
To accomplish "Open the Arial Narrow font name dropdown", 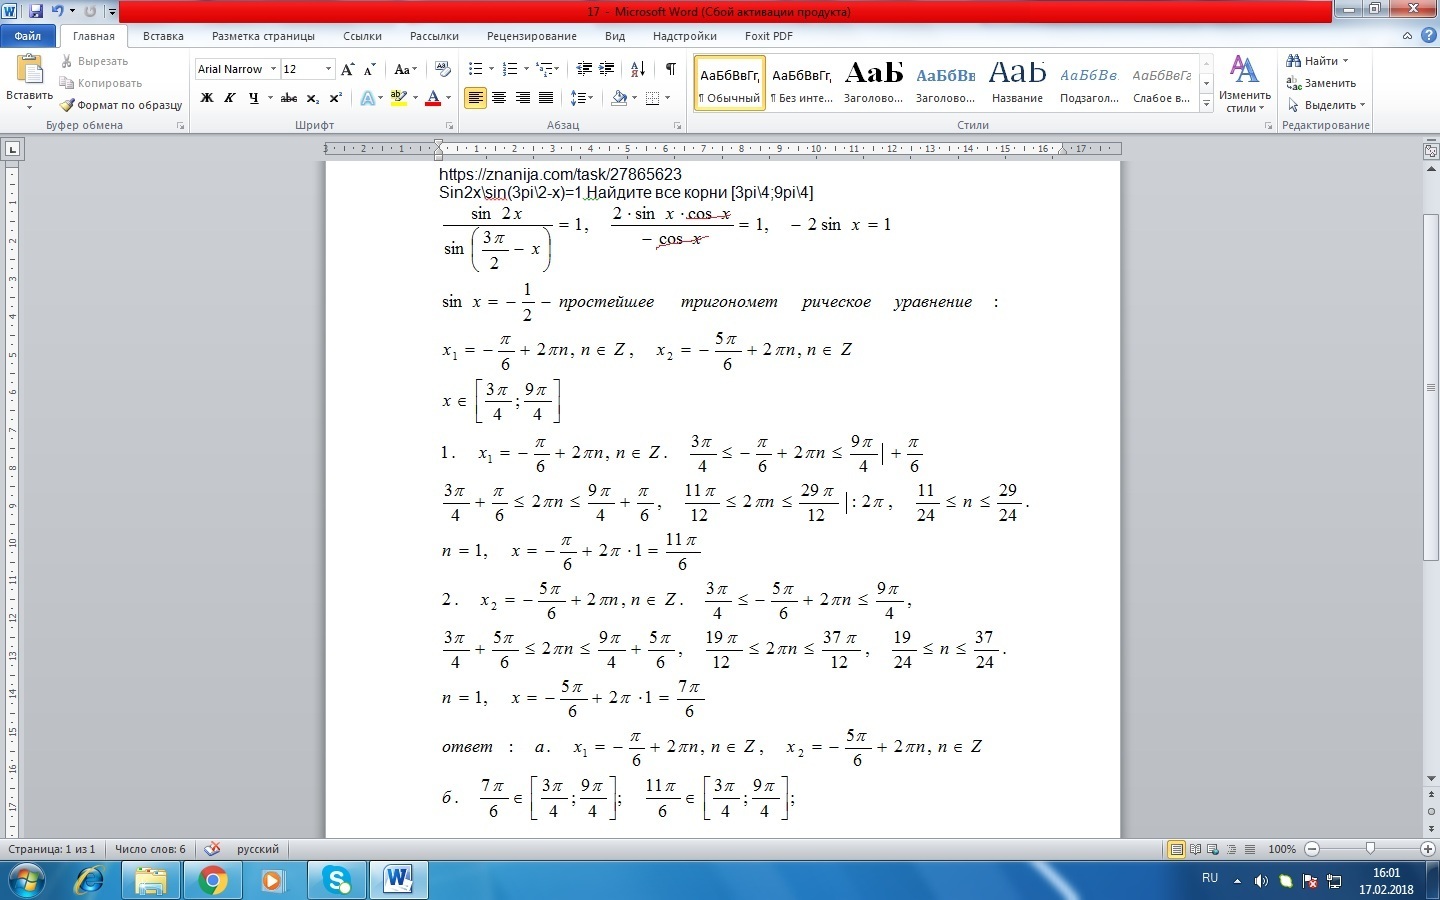I will (x=273, y=69).
